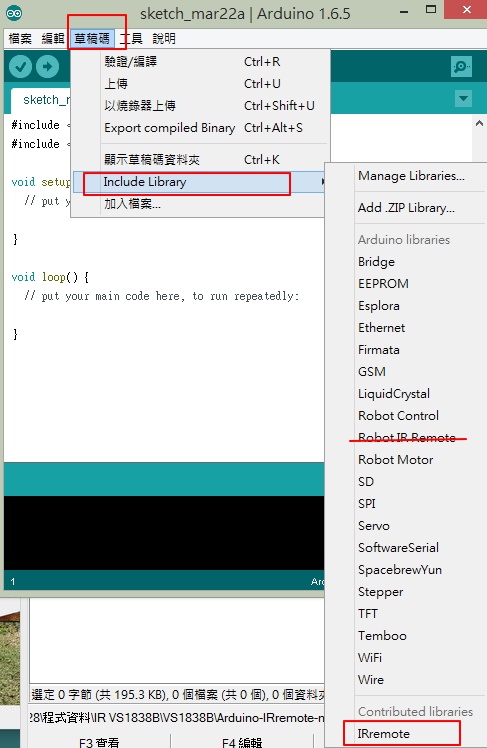Open the 工具 menu
The width and height of the screenshot is (487, 748).
pyautogui.click(x=131, y=39)
